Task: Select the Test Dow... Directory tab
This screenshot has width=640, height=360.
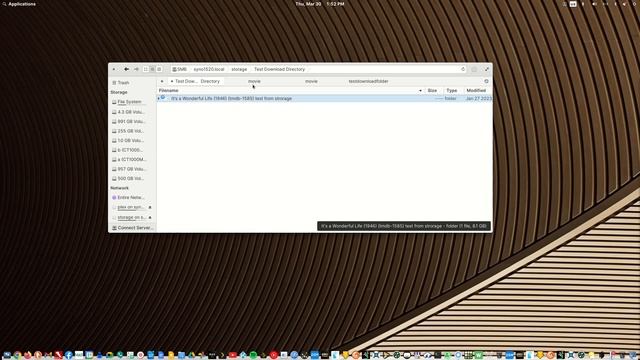Action: (x=195, y=81)
